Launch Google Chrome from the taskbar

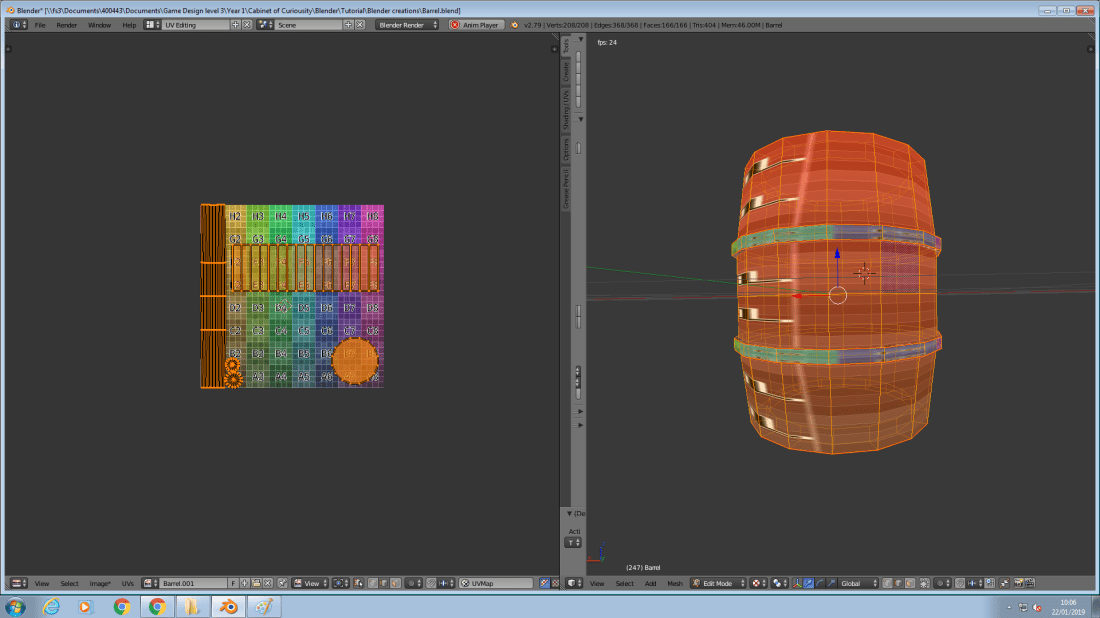click(122, 606)
